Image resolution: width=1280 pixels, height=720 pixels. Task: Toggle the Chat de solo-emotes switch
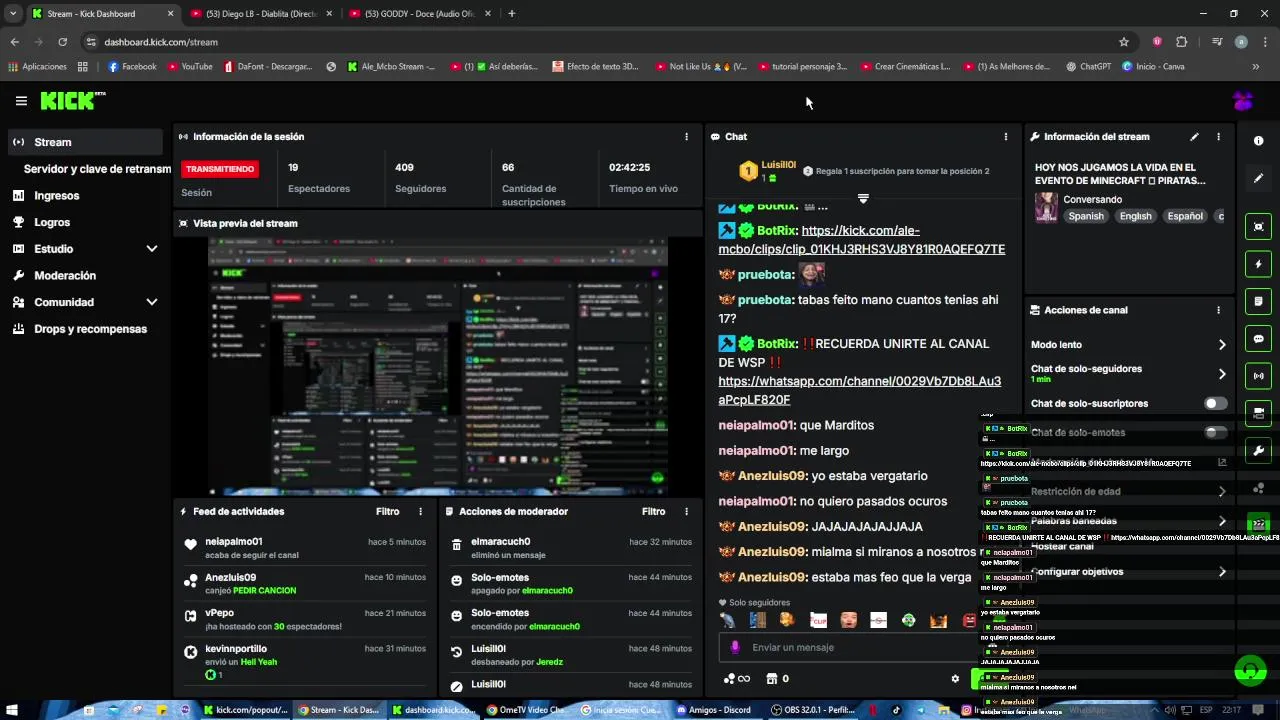(x=1215, y=433)
